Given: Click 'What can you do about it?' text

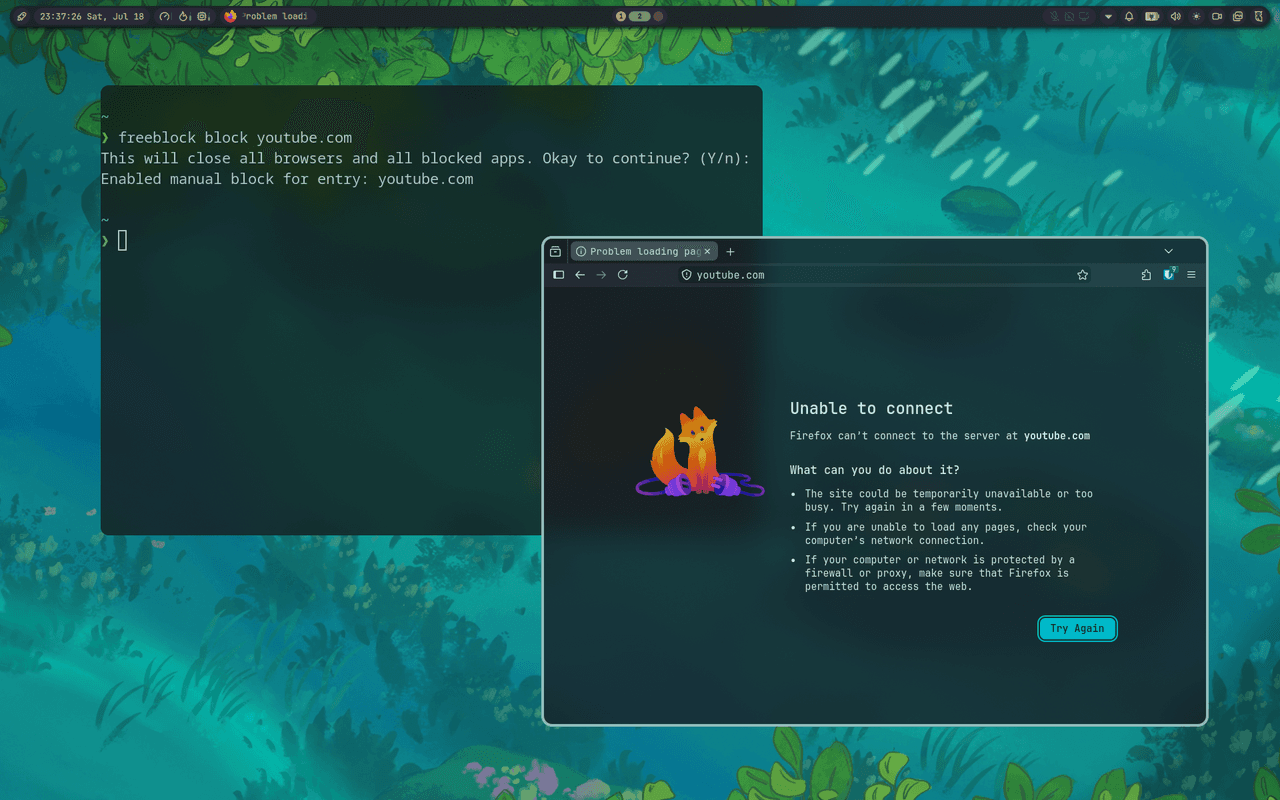Looking at the screenshot, I should (x=874, y=470).
